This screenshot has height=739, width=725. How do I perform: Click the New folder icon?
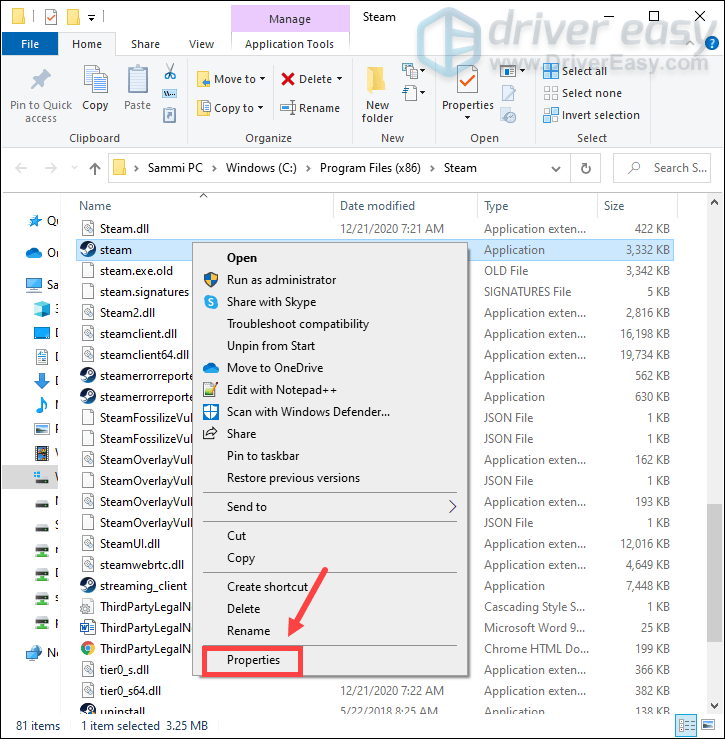click(377, 80)
